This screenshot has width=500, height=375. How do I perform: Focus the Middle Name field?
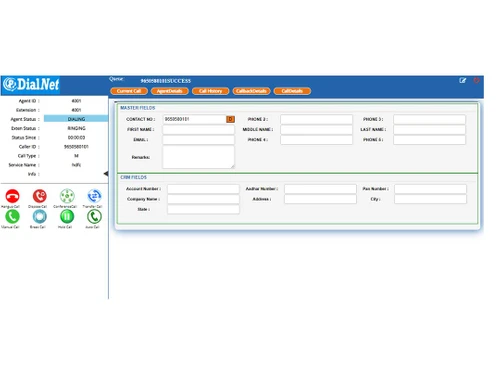316,129
